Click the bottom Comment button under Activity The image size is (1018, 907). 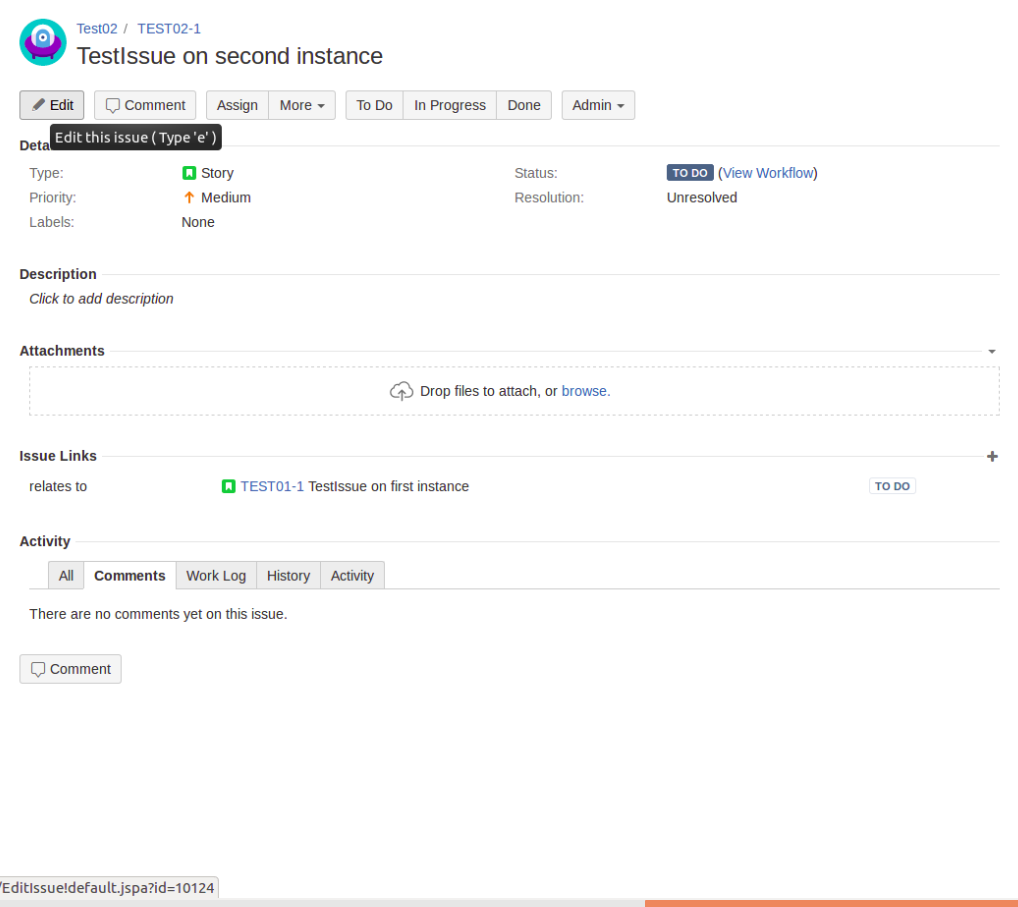pyautogui.click(x=70, y=669)
